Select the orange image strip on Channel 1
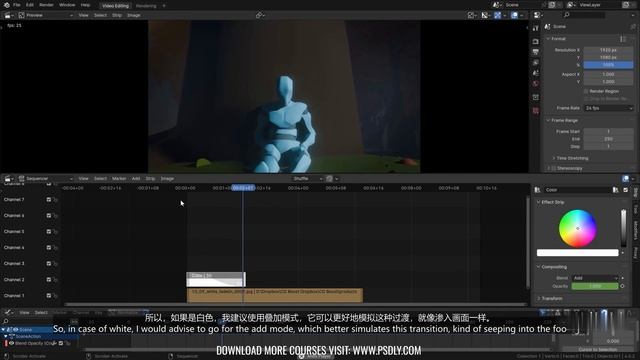 tap(275, 296)
